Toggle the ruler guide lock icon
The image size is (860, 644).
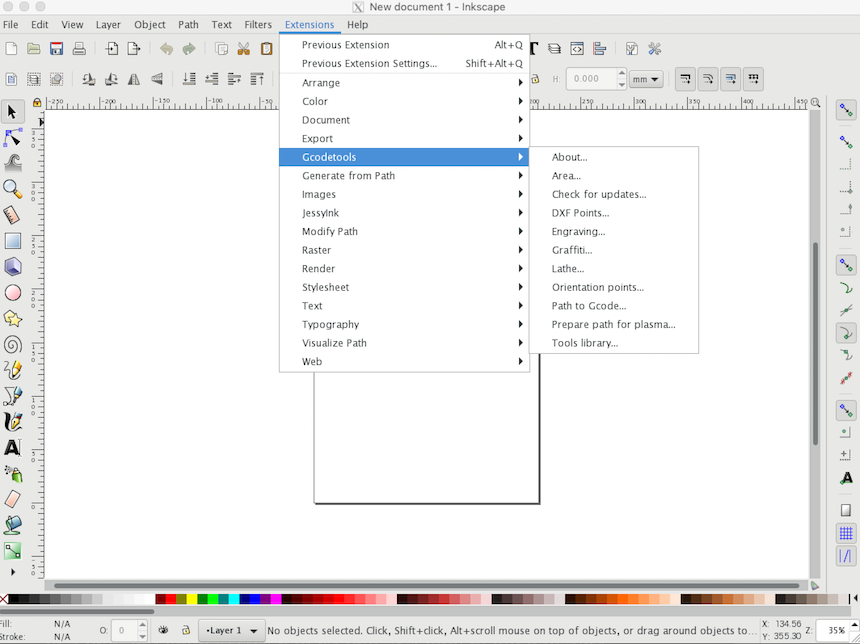[x=37, y=103]
